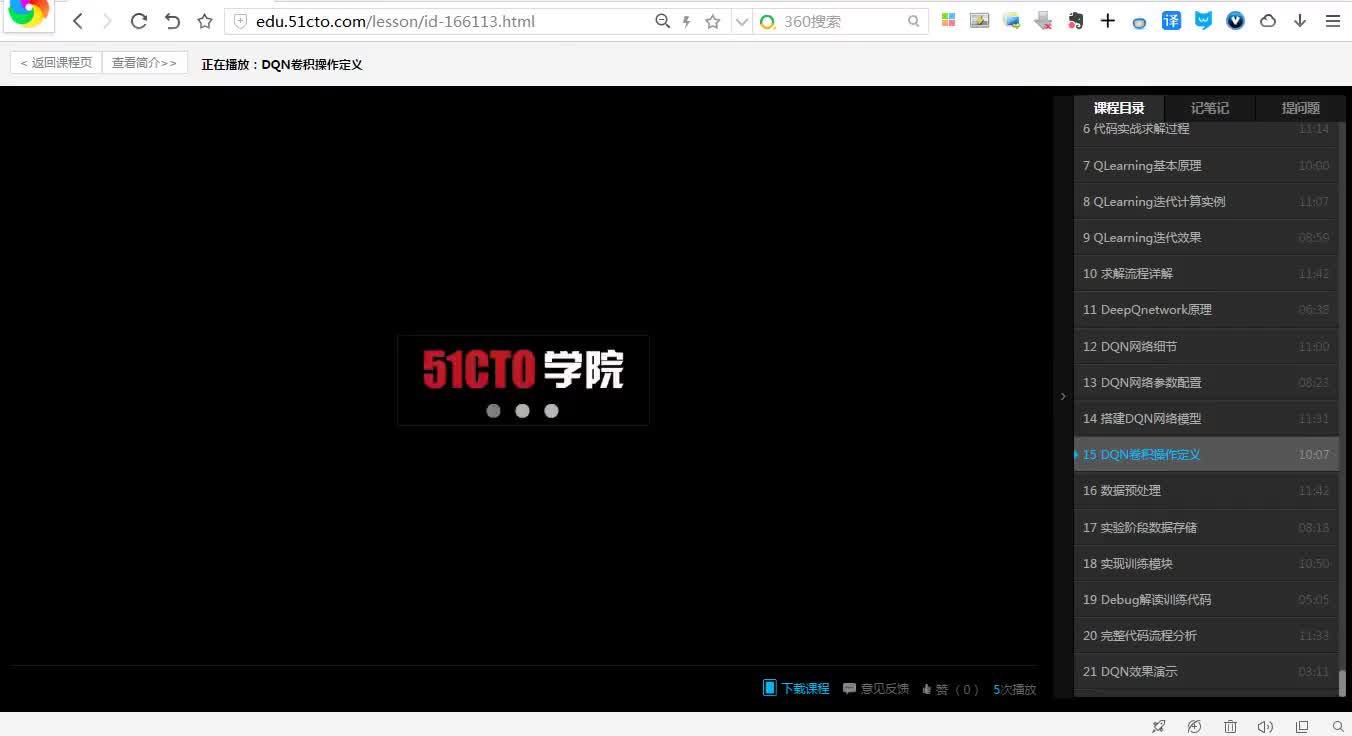Click the search magnifier button in search box

click(x=914, y=21)
